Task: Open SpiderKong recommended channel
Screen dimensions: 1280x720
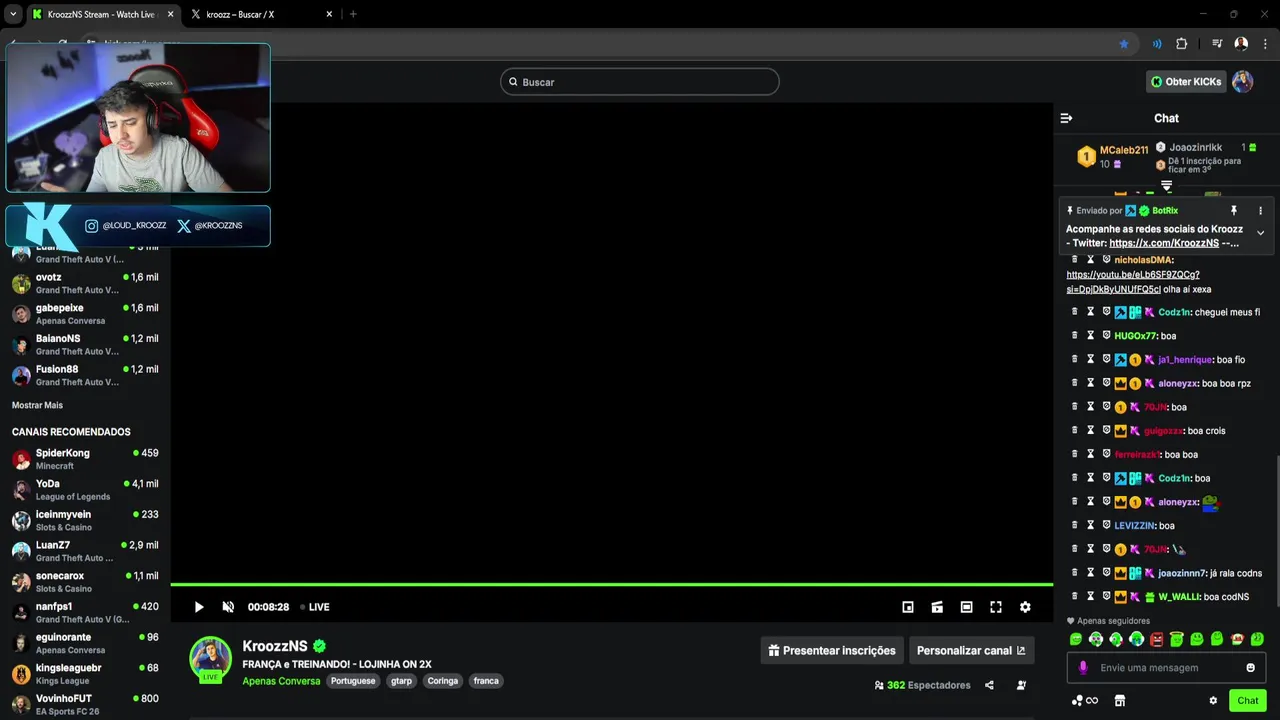Action: [x=85, y=459]
